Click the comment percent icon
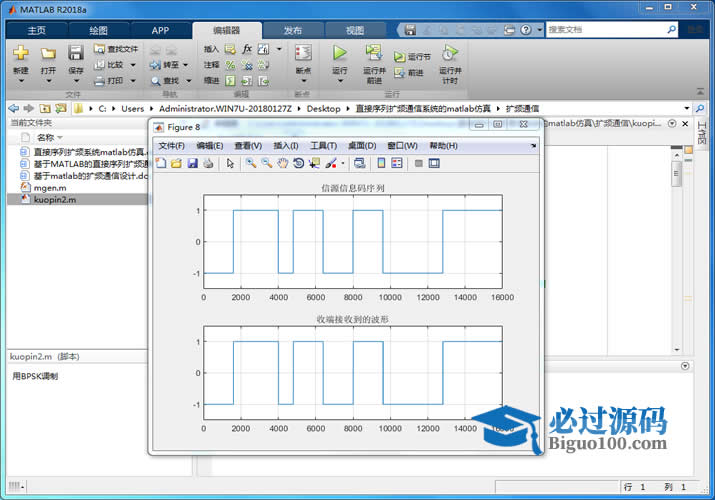Screen dimensions: 715x500 (x=231, y=65)
